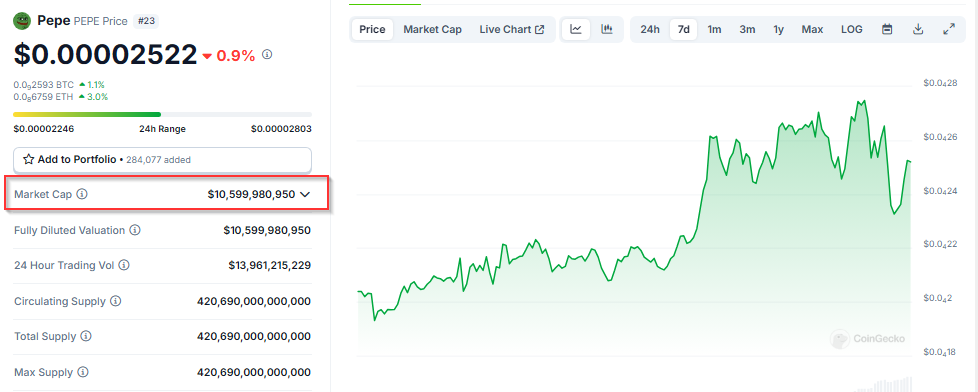The width and height of the screenshot is (978, 392).
Task: Switch to line chart view icon
Action: pos(576,29)
